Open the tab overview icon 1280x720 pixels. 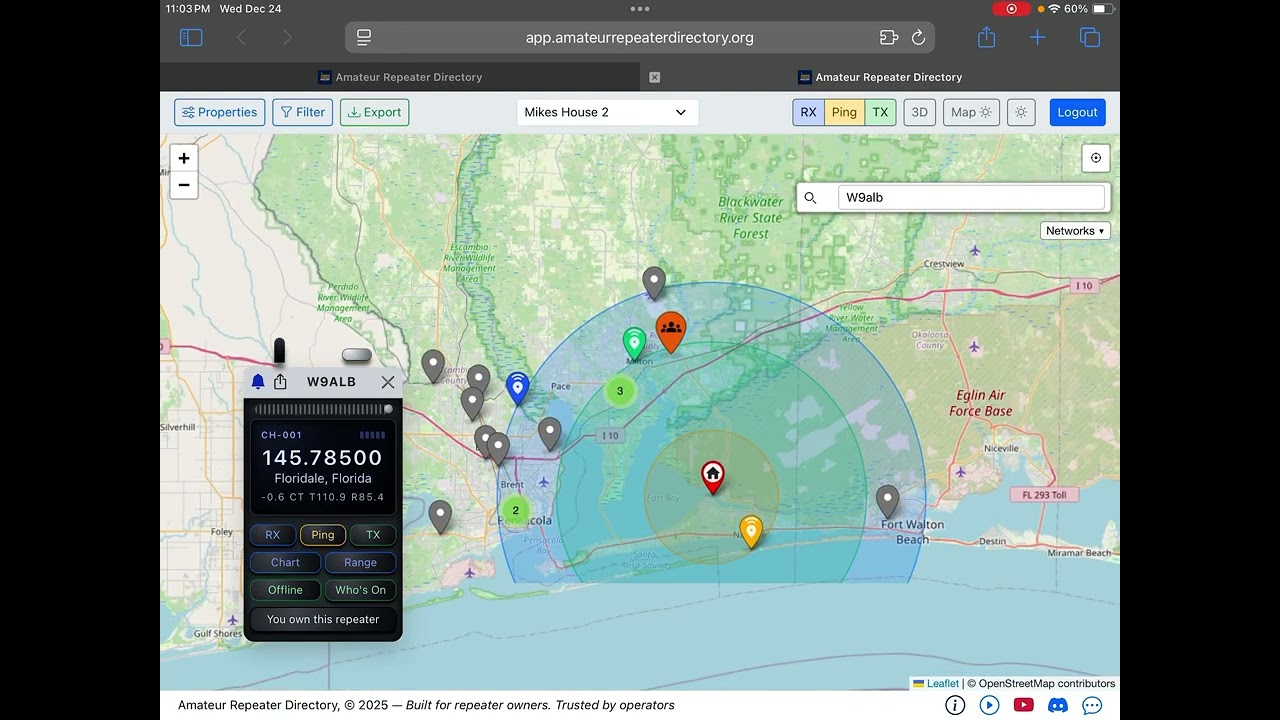(x=1090, y=37)
